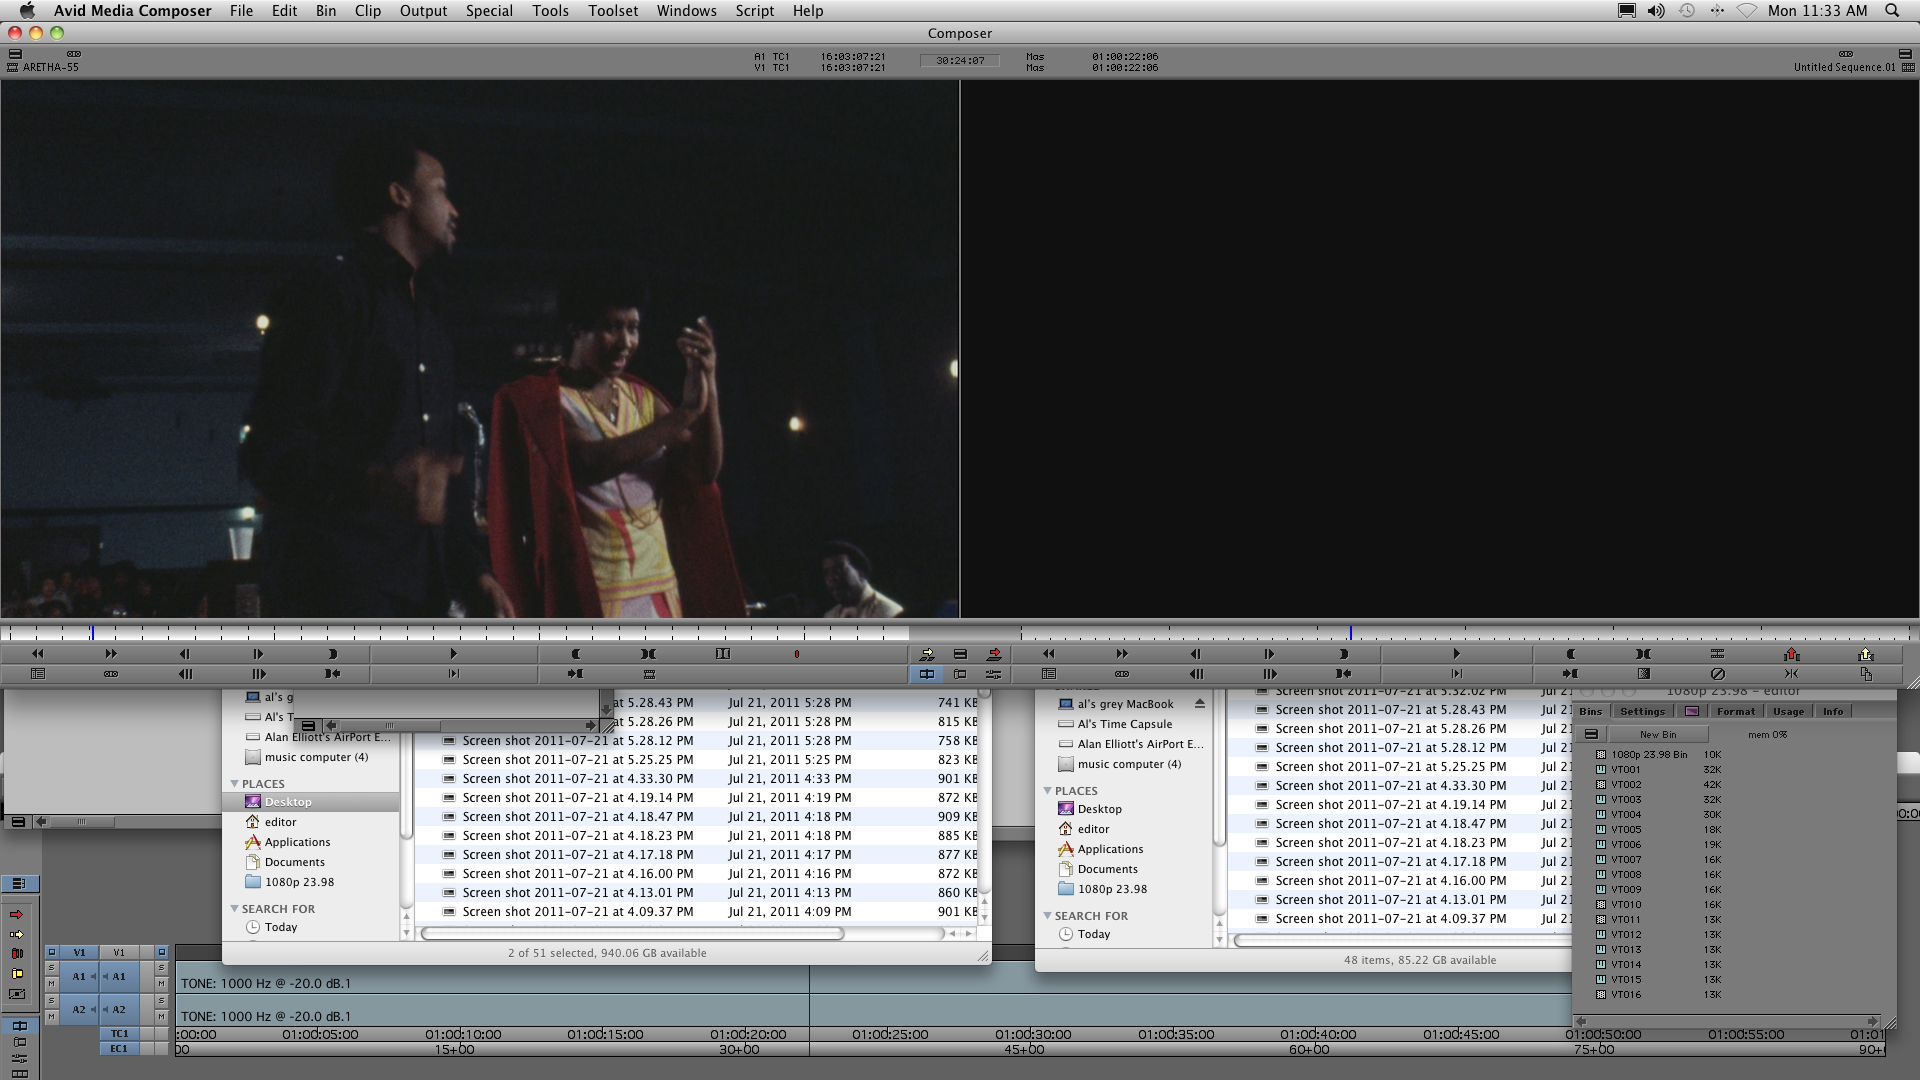Select the red Lift/Overwrite segment arrow in timeline palette
Screen dimensions: 1920x1080
pyautogui.click(x=17, y=914)
